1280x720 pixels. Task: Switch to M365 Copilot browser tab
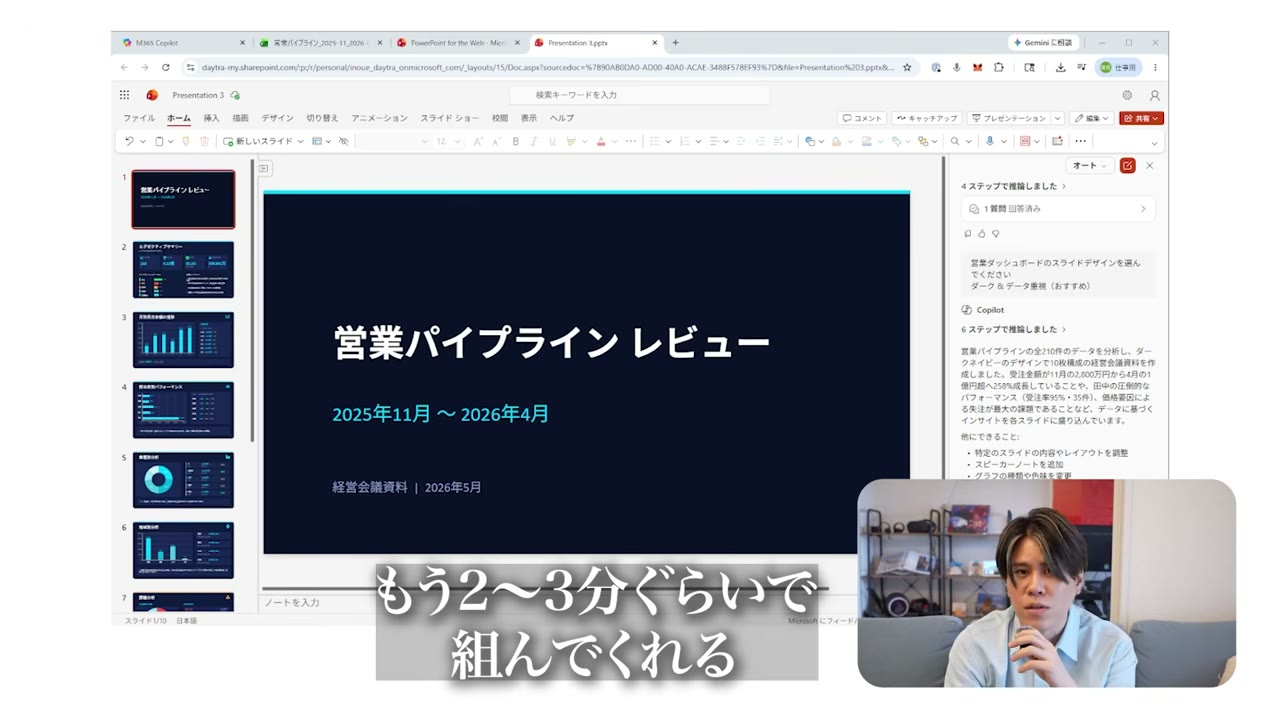(x=181, y=43)
